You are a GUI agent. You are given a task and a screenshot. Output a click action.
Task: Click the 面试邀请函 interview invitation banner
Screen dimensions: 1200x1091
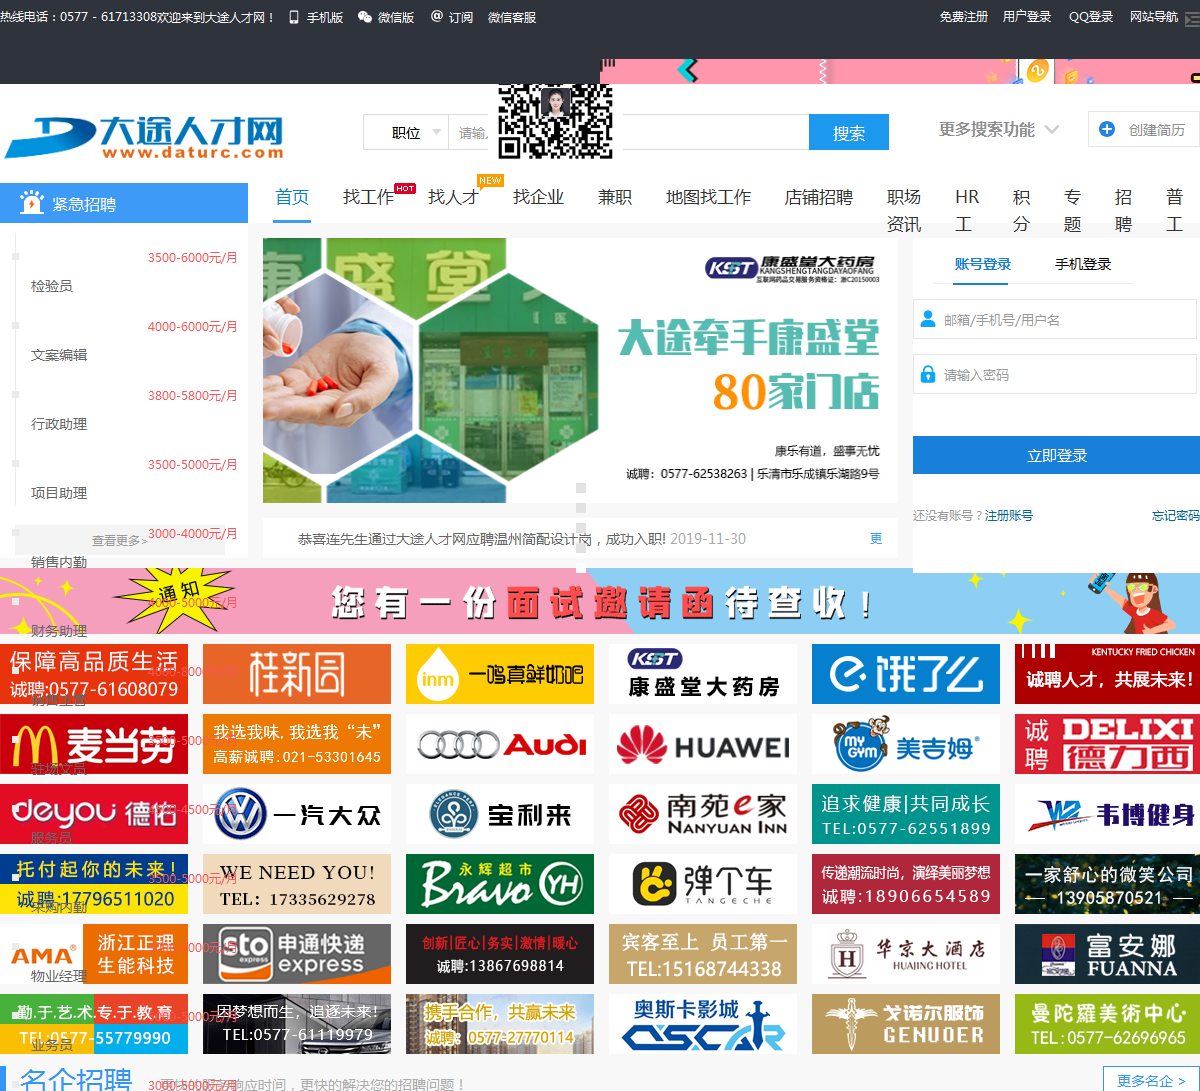click(x=600, y=601)
